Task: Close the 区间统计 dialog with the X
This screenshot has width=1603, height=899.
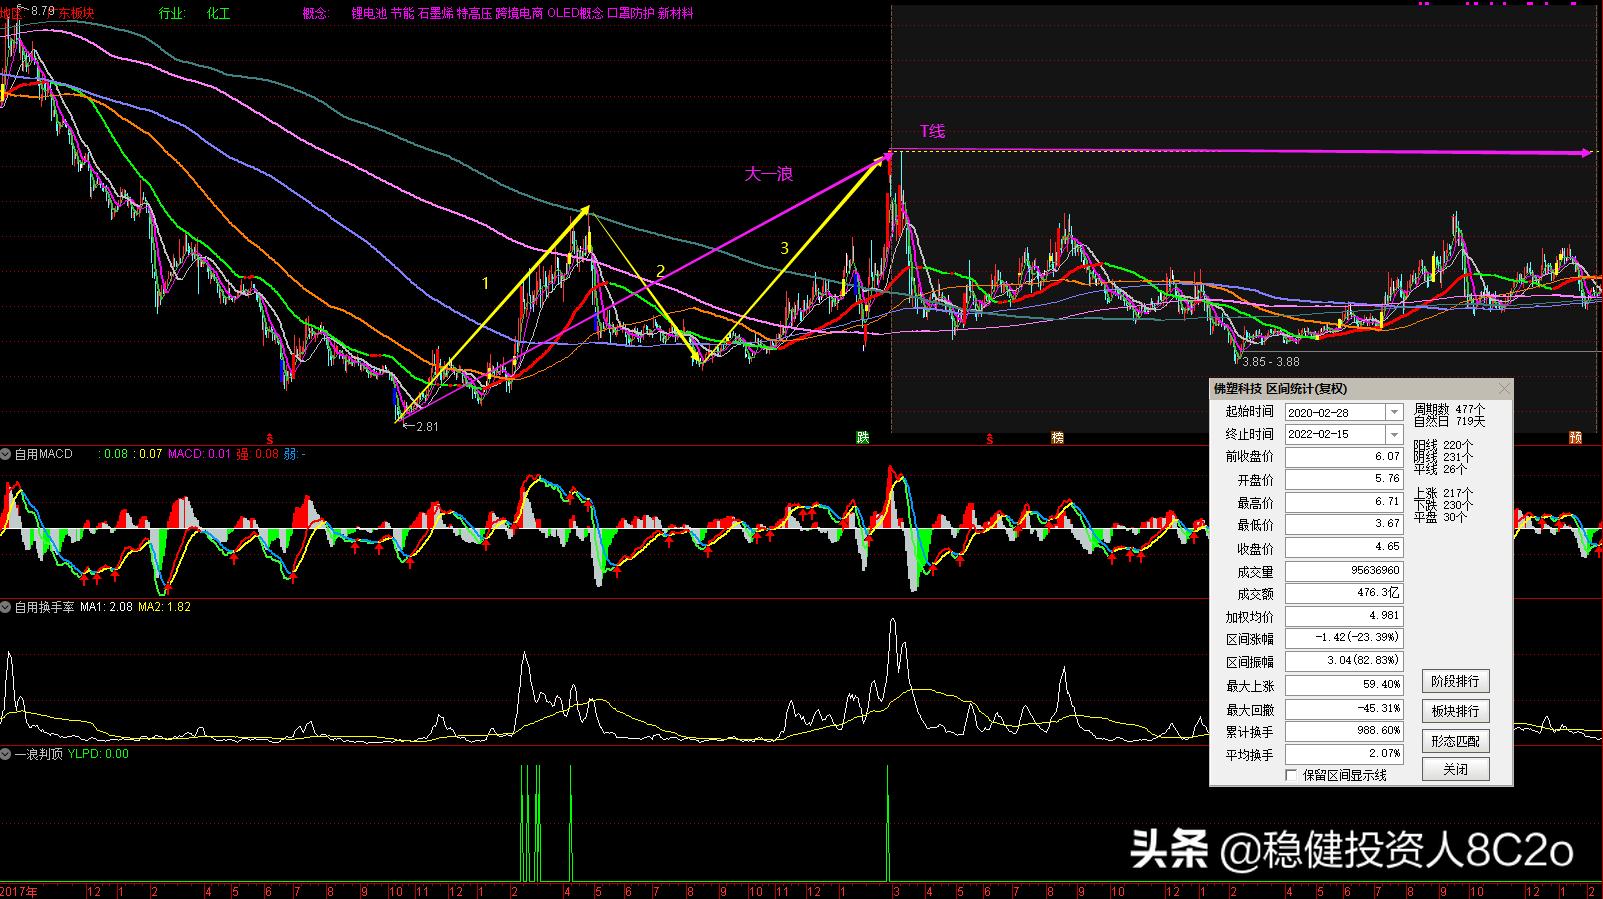Action: point(1503,389)
